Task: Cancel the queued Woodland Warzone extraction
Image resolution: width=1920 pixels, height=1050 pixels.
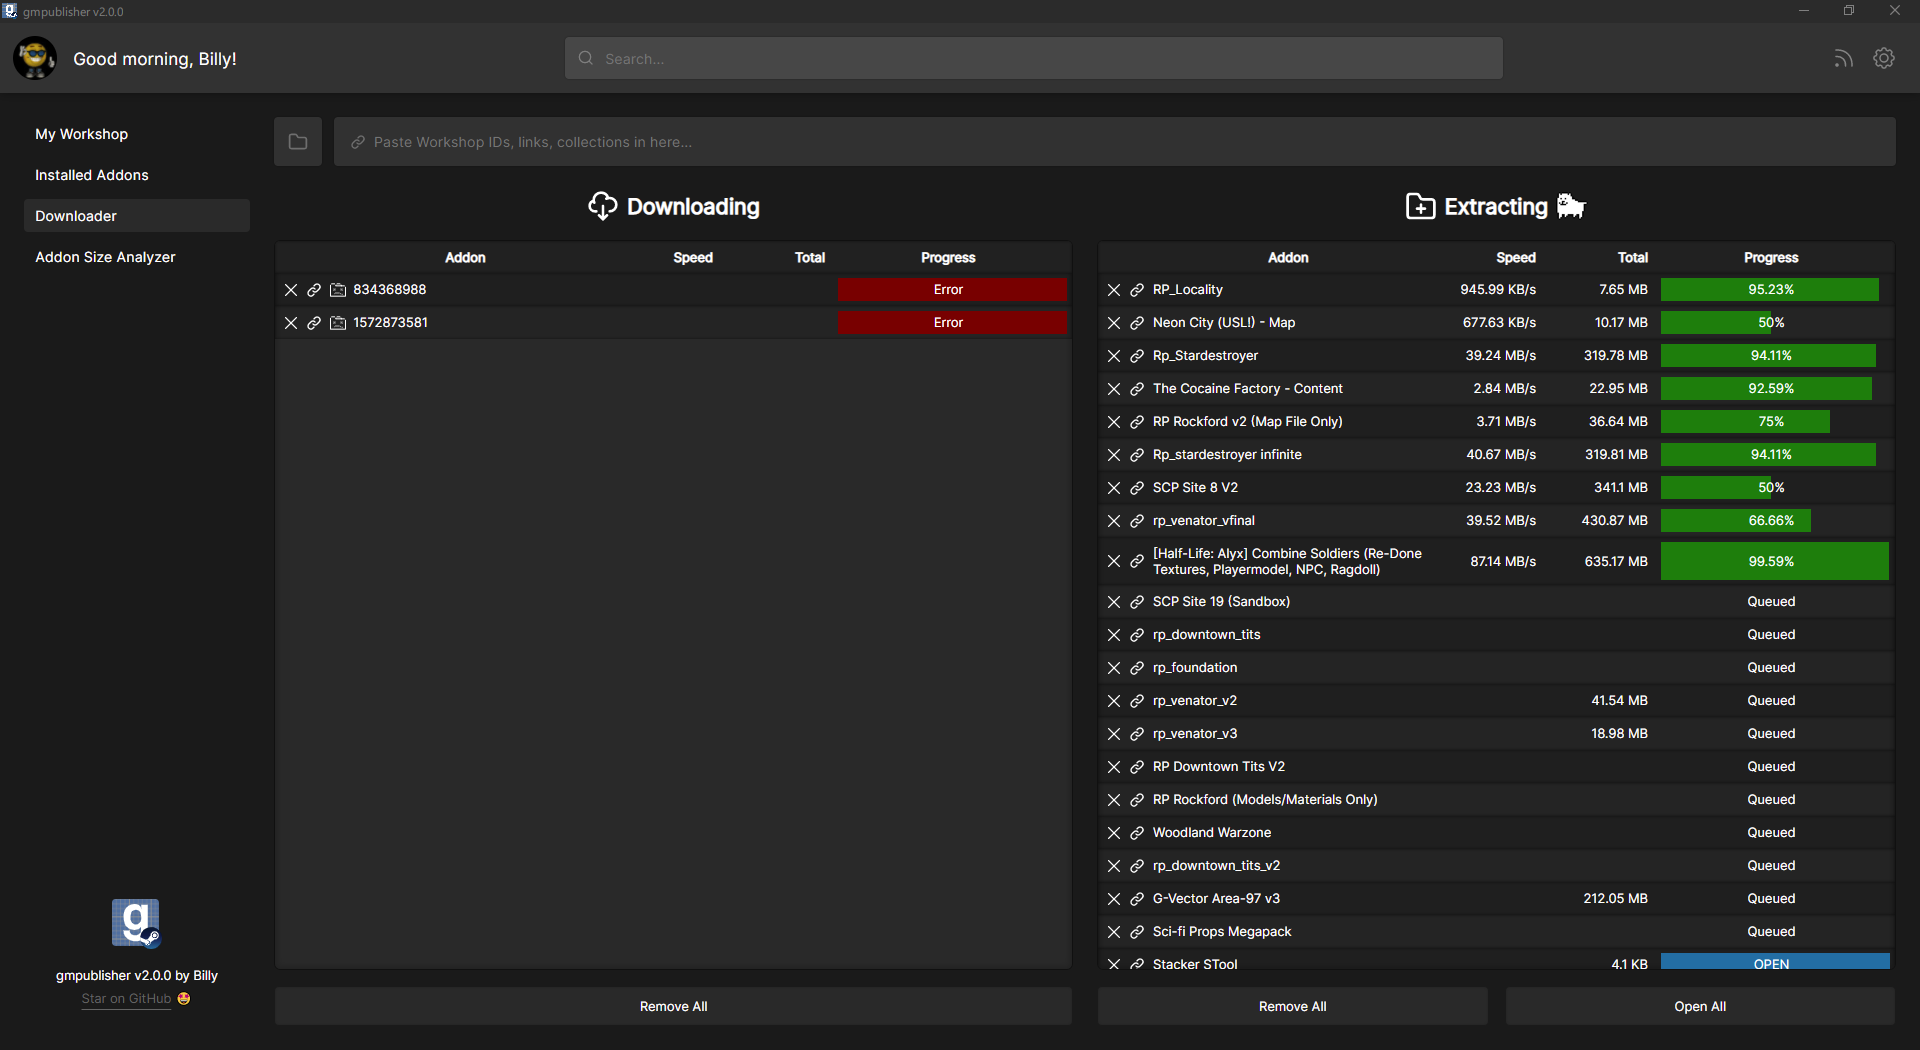Action: pyautogui.click(x=1113, y=832)
